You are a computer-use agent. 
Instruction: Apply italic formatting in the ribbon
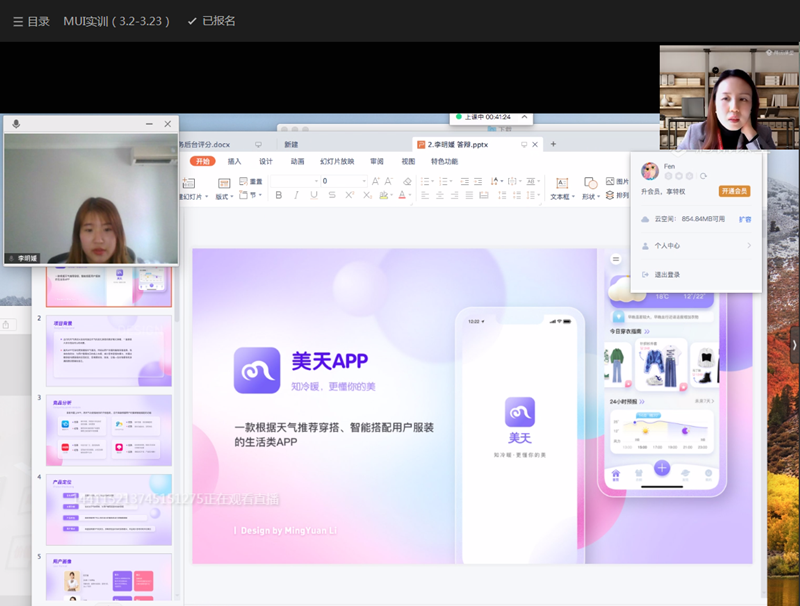pos(296,195)
